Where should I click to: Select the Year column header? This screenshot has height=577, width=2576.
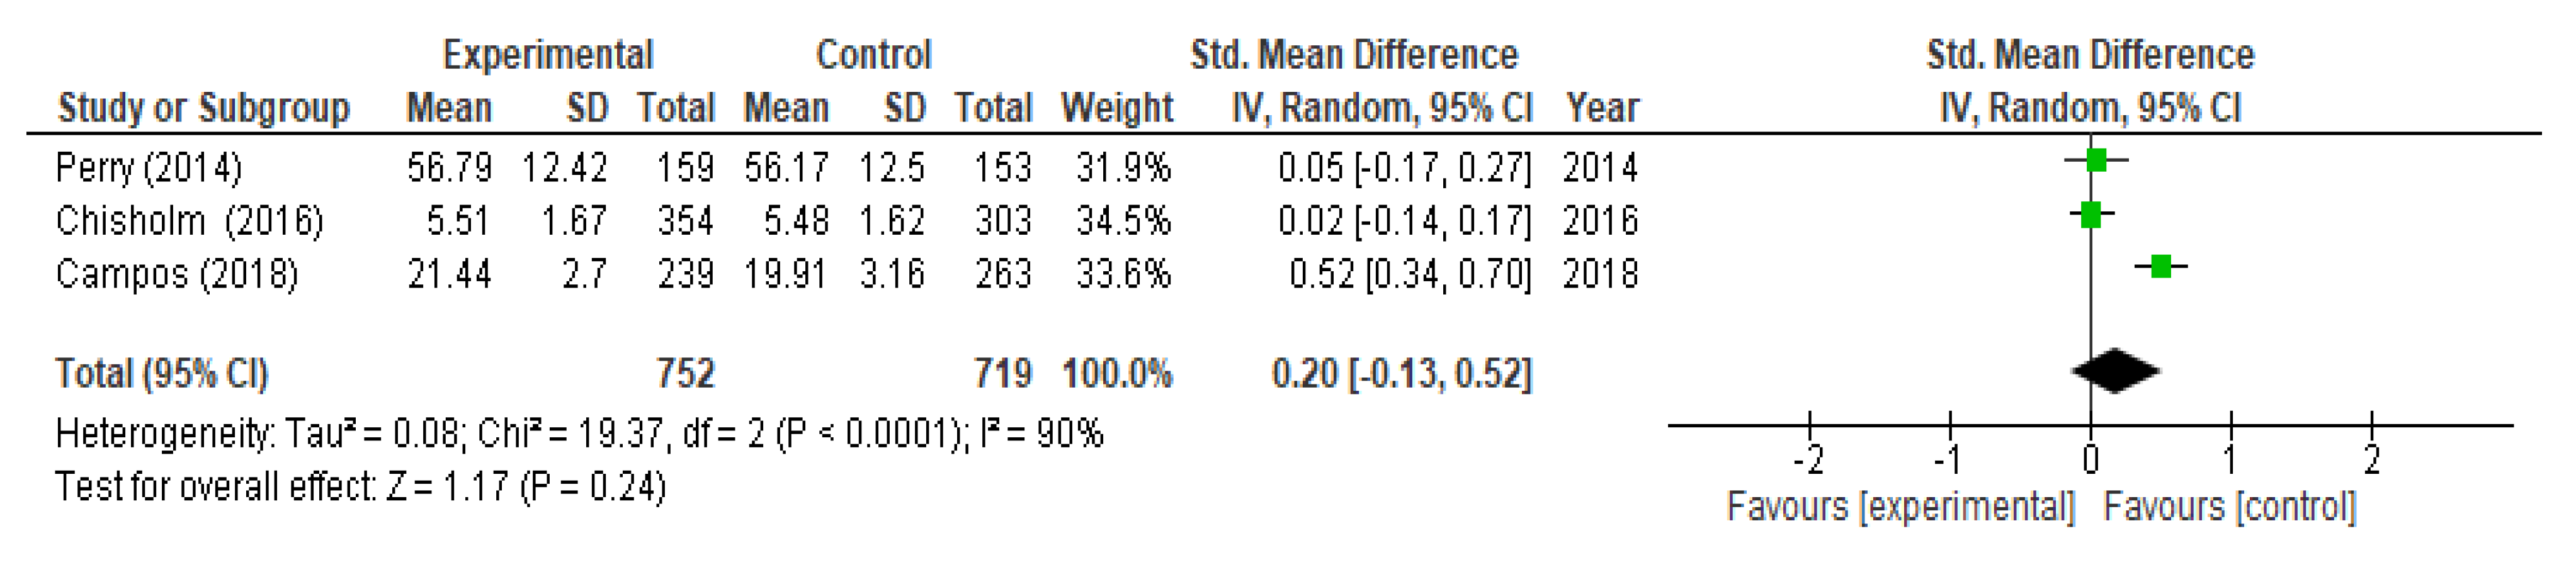coord(1602,108)
